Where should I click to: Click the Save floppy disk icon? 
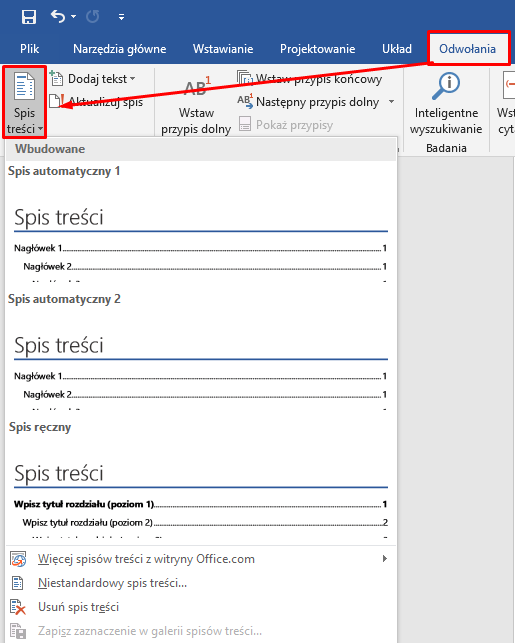29,17
